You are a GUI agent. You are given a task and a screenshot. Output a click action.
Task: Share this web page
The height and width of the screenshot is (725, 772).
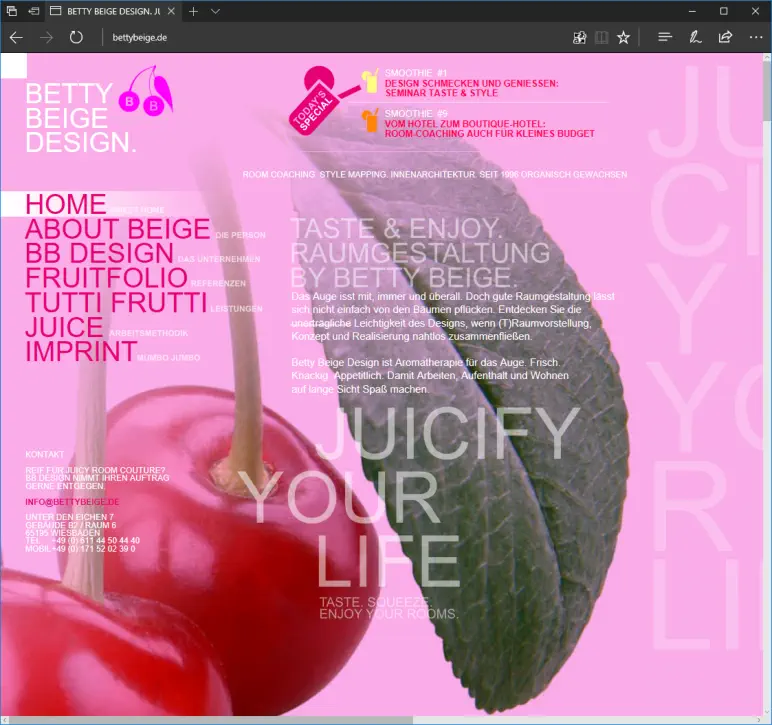[725, 37]
